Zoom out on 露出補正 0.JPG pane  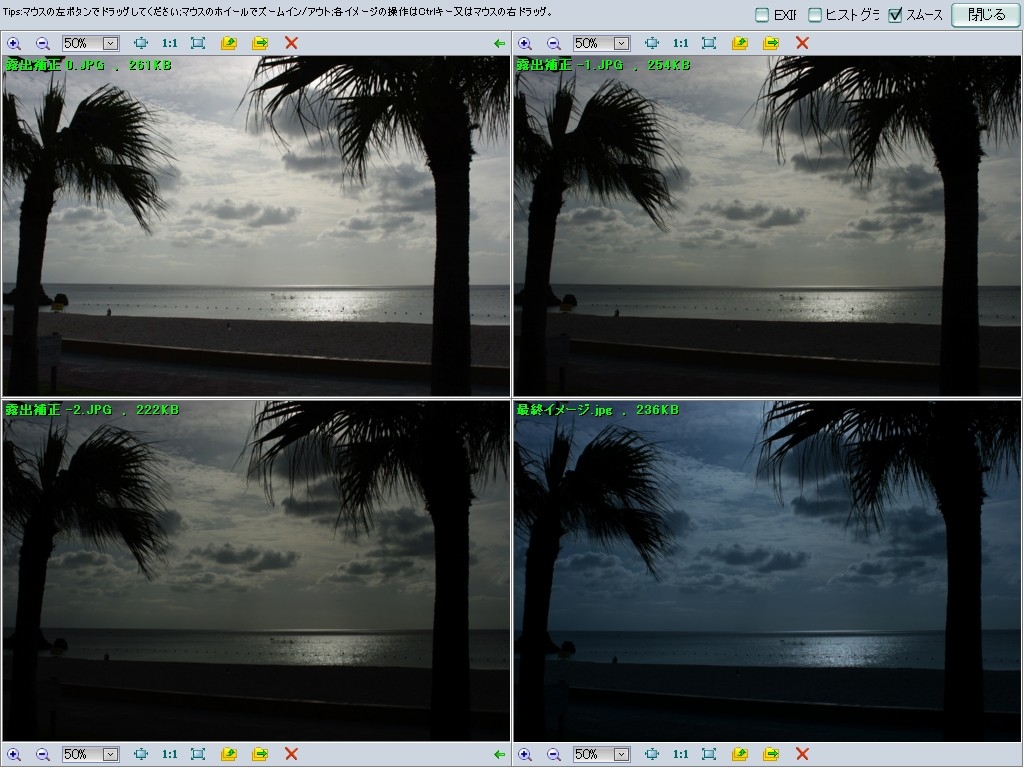42,43
